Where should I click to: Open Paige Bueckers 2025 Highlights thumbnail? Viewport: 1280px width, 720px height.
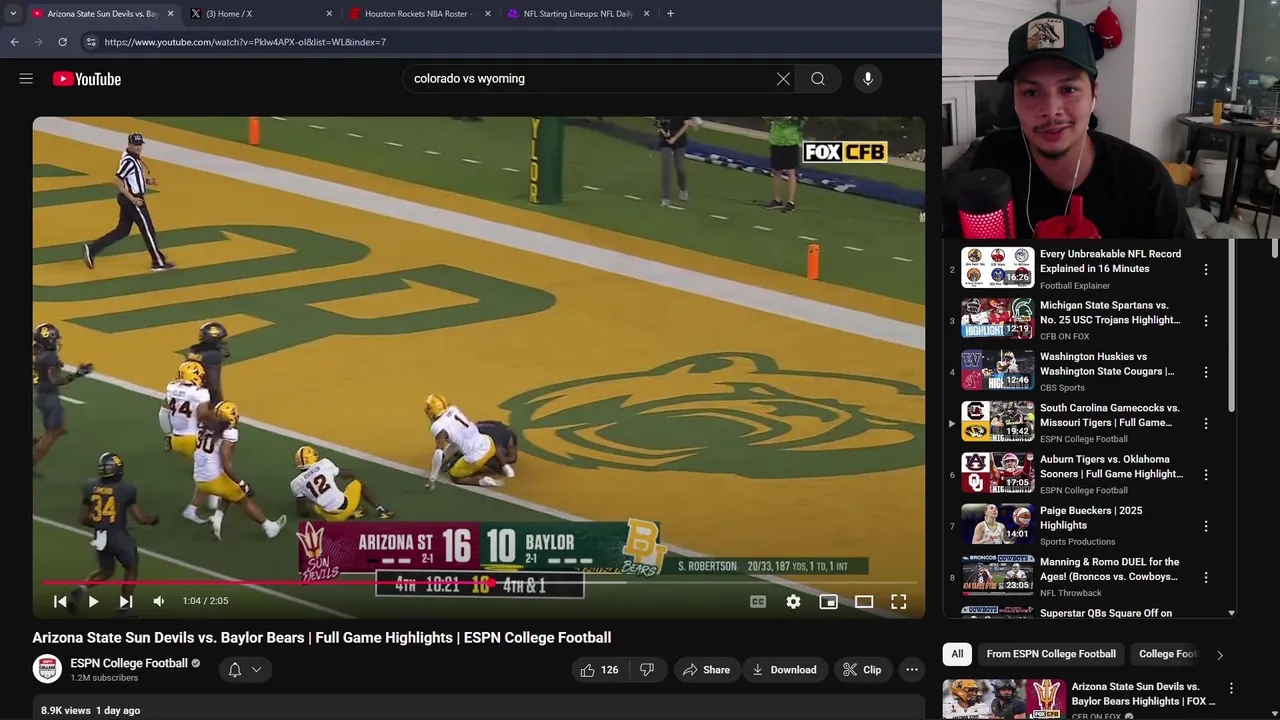998,524
